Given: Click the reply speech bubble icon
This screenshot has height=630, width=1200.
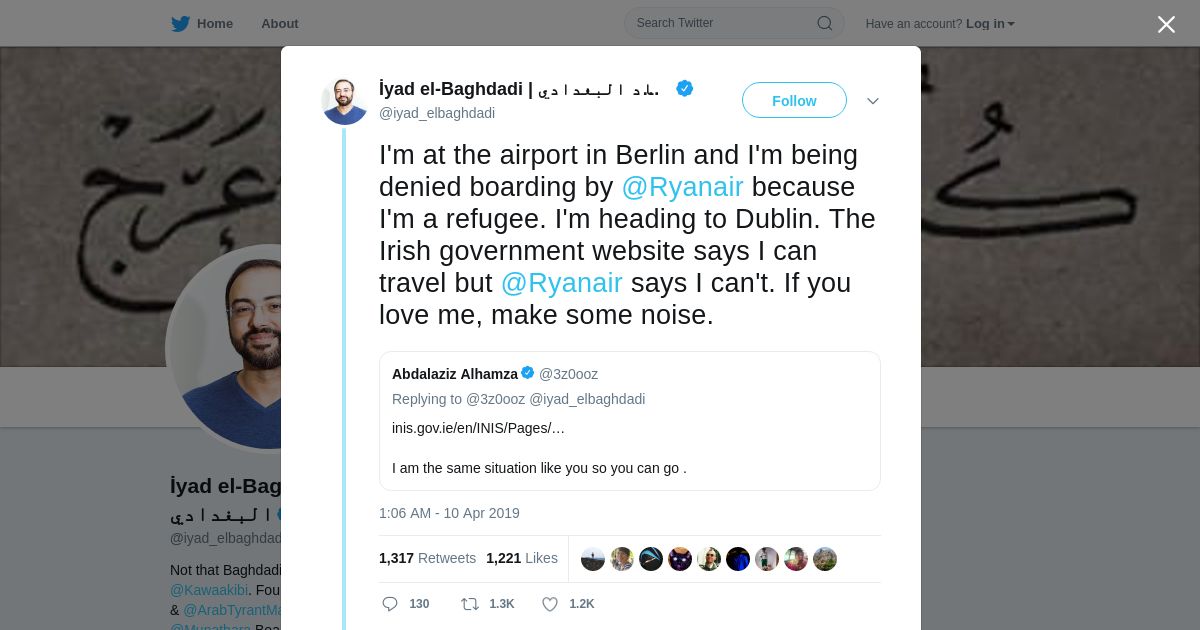Looking at the screenshot, I should (x=390, y=604).
